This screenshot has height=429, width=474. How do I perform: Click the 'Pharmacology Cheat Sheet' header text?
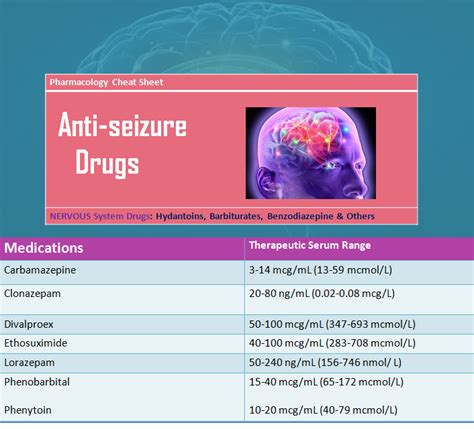[x=106, y=82]
